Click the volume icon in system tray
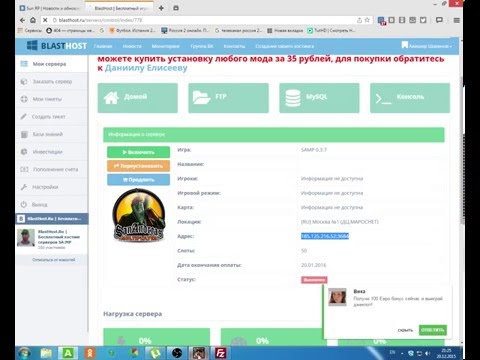Viewport: 480px width, 360px height. coord(428,353)
